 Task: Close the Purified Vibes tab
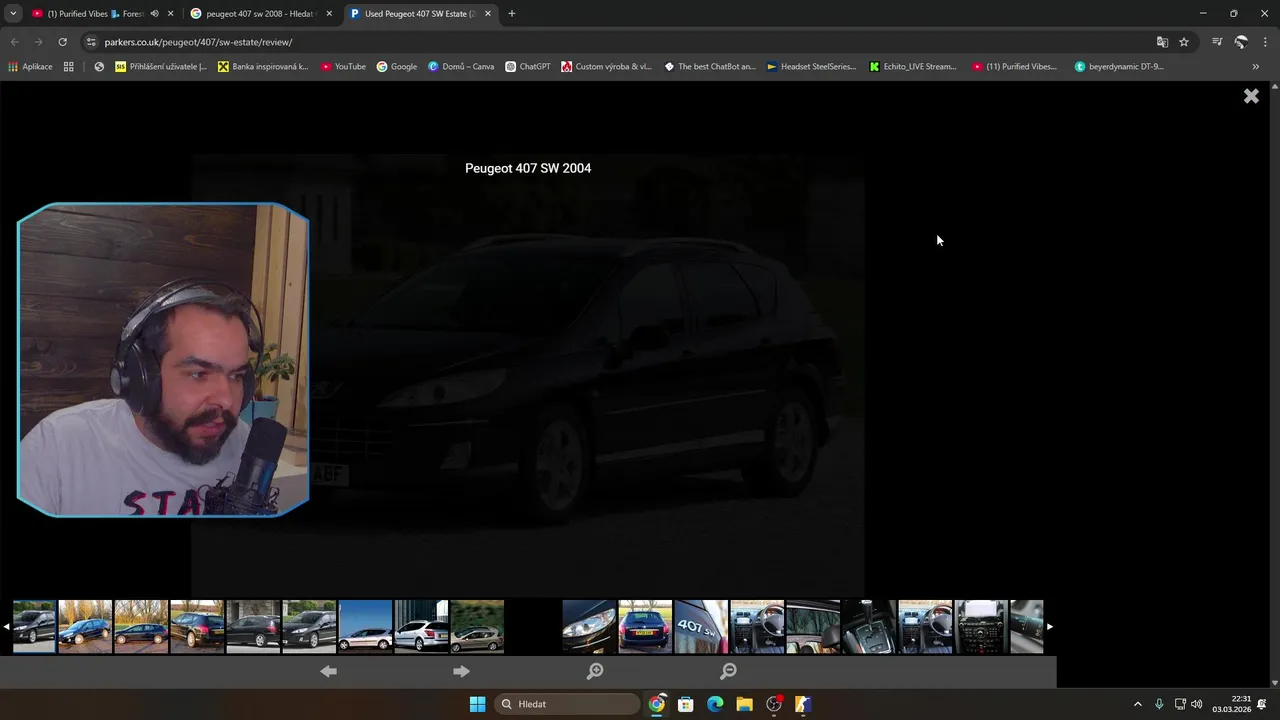coord(170,14)
